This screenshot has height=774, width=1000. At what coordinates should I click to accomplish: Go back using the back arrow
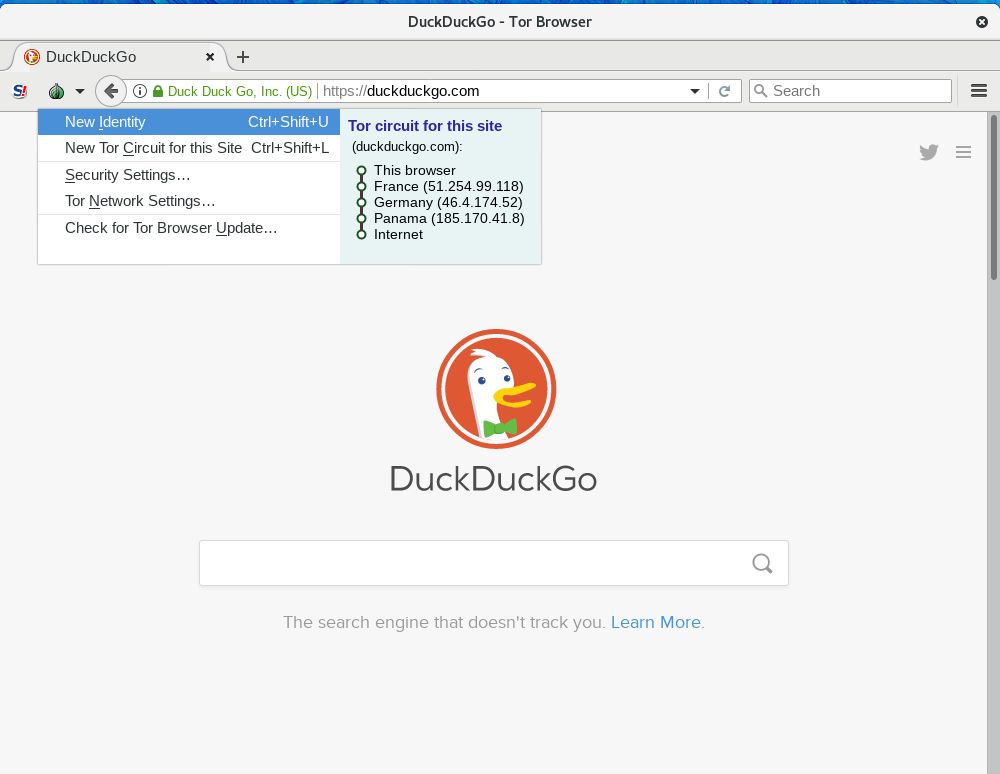click(x=111, y=91)
